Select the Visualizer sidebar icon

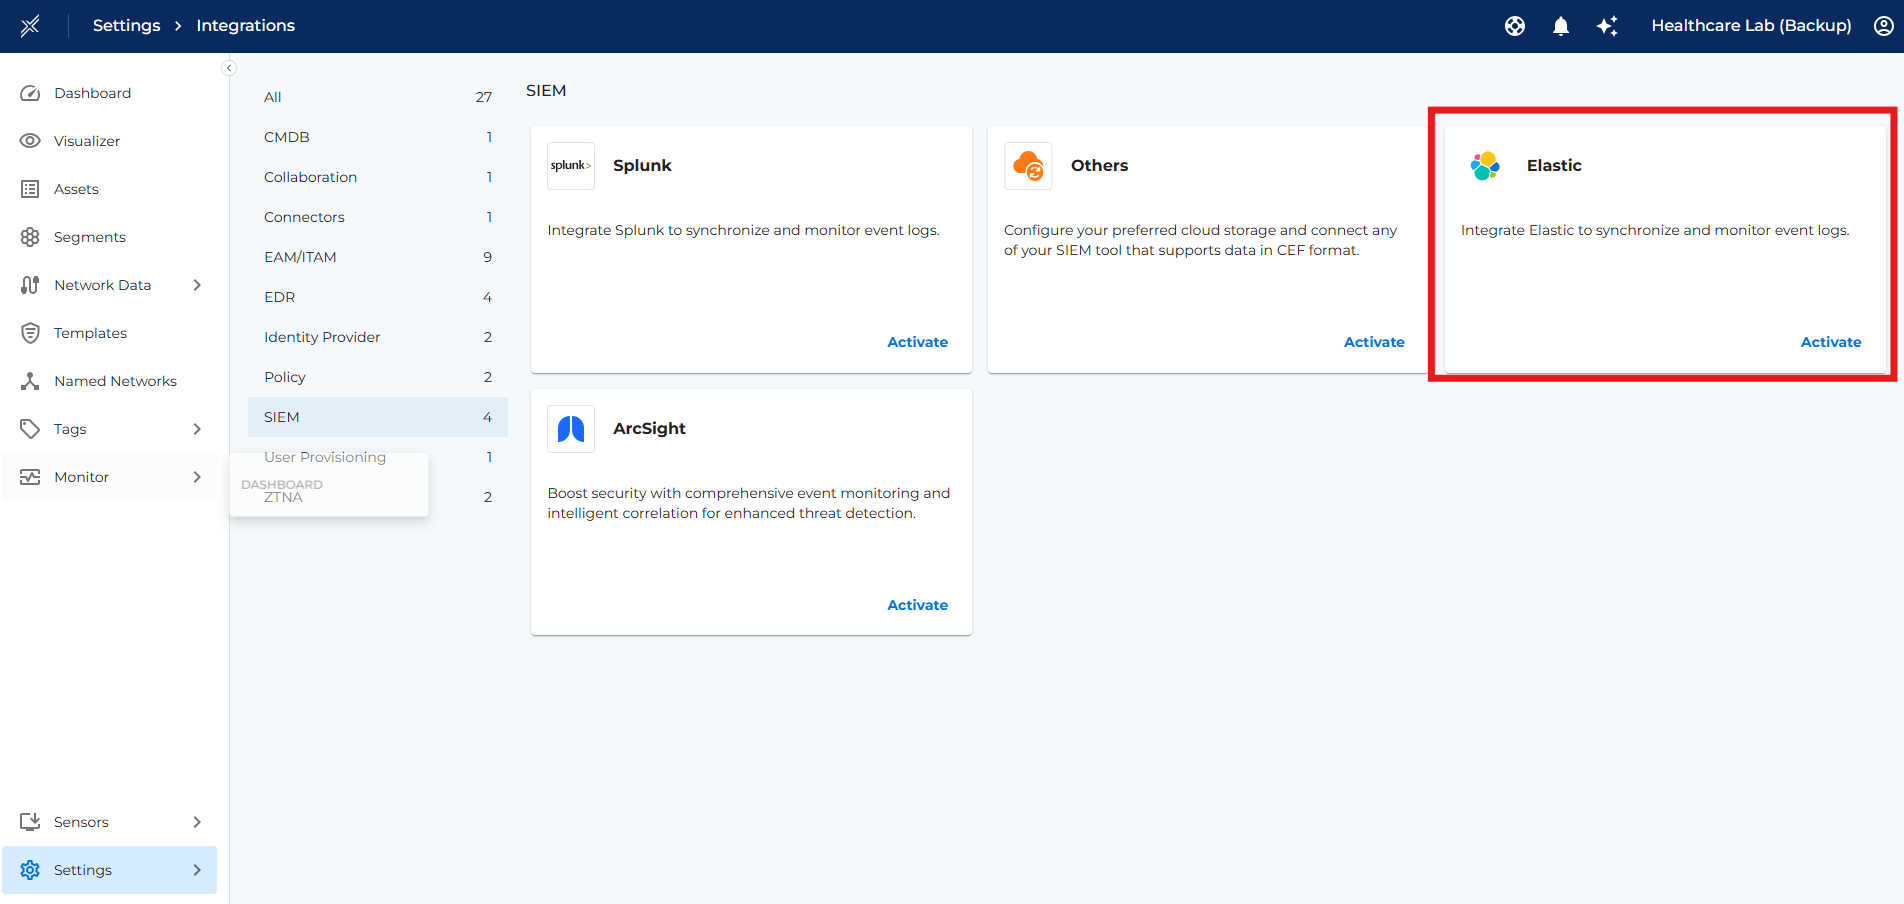coord(31,140)
